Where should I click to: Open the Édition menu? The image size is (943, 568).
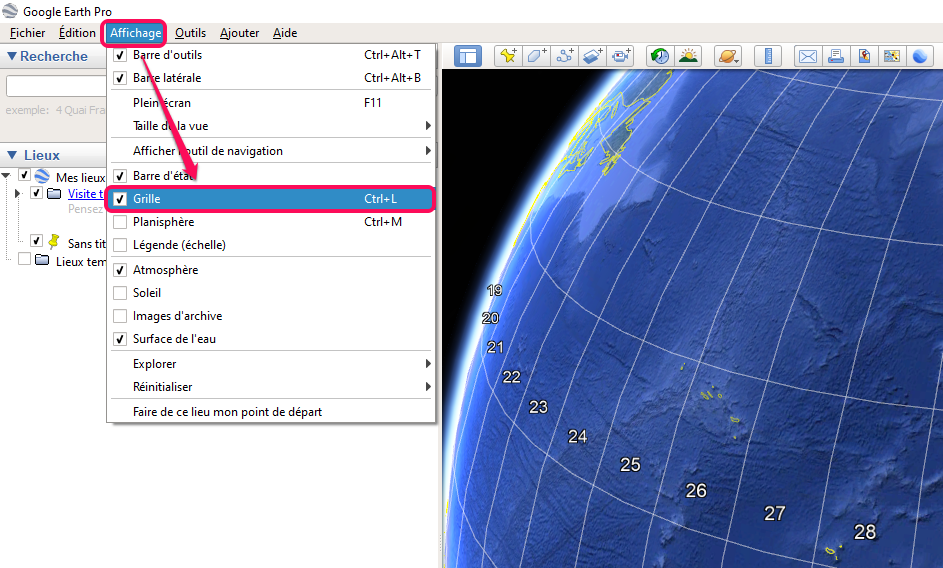coord(77,33)
